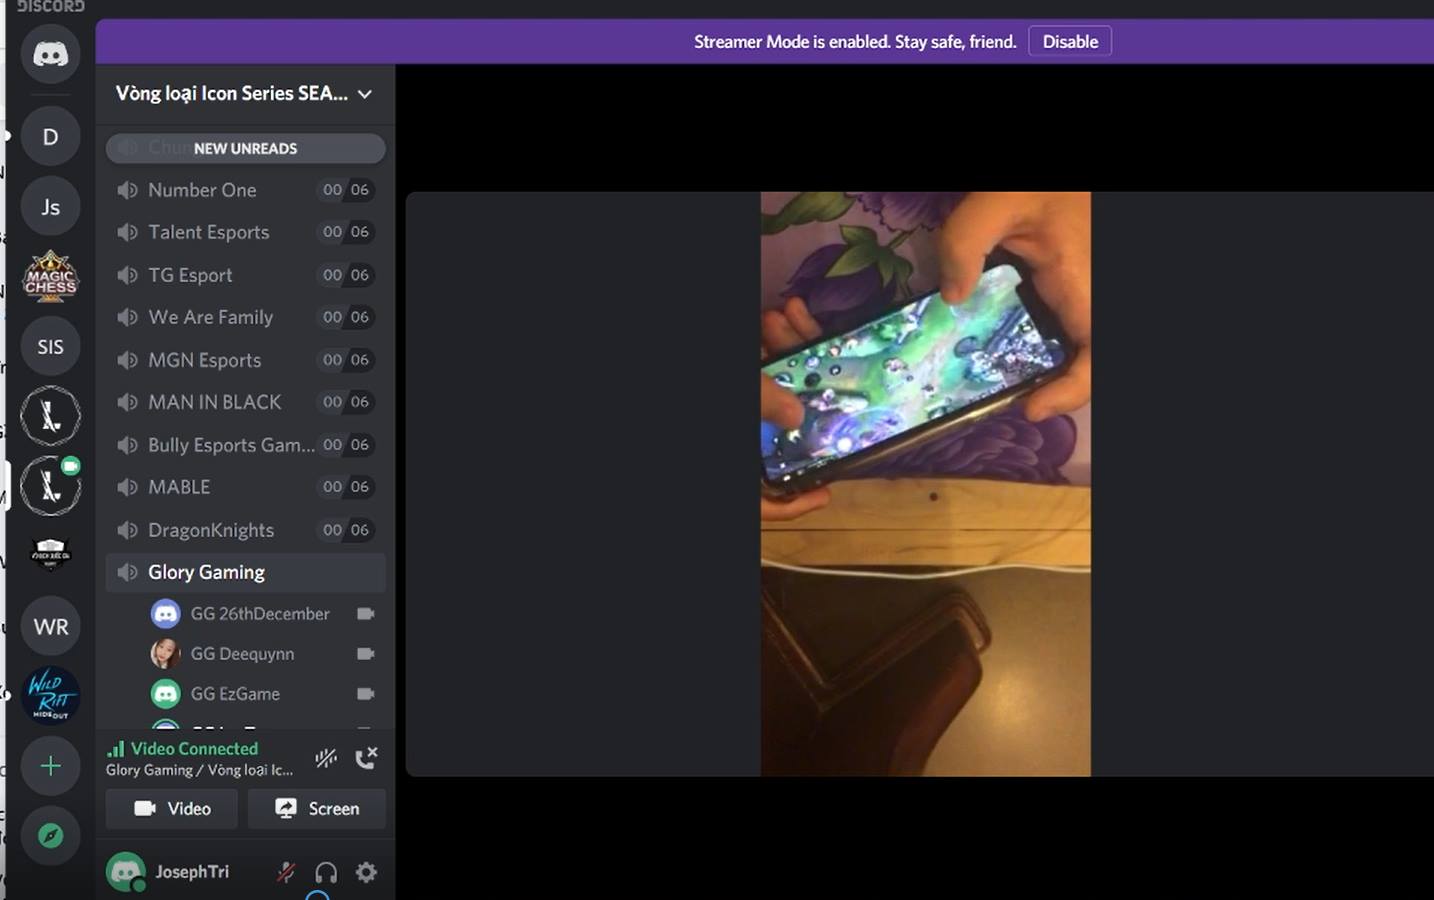The image size is (1434, 900).
Task: Disable Streamer Mode button
Action: click(x=1070, y=41)
